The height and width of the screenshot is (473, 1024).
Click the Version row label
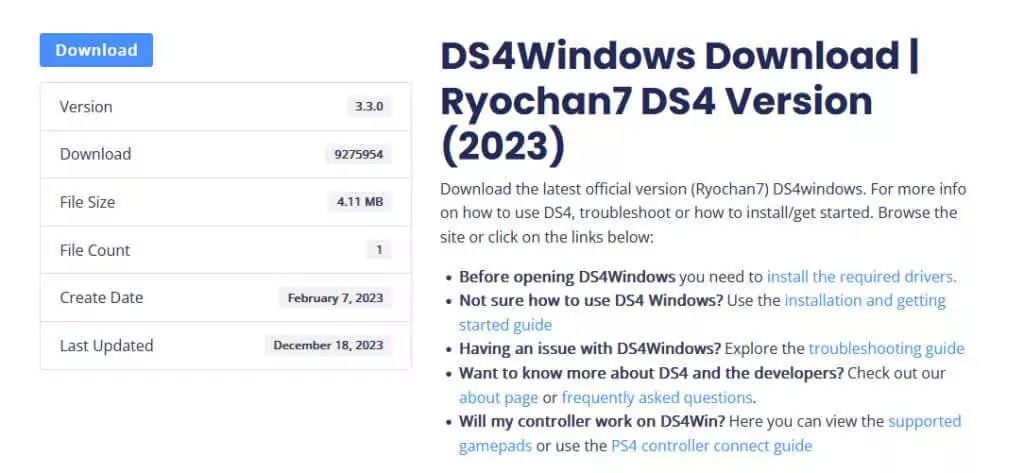tap(86, 106)
